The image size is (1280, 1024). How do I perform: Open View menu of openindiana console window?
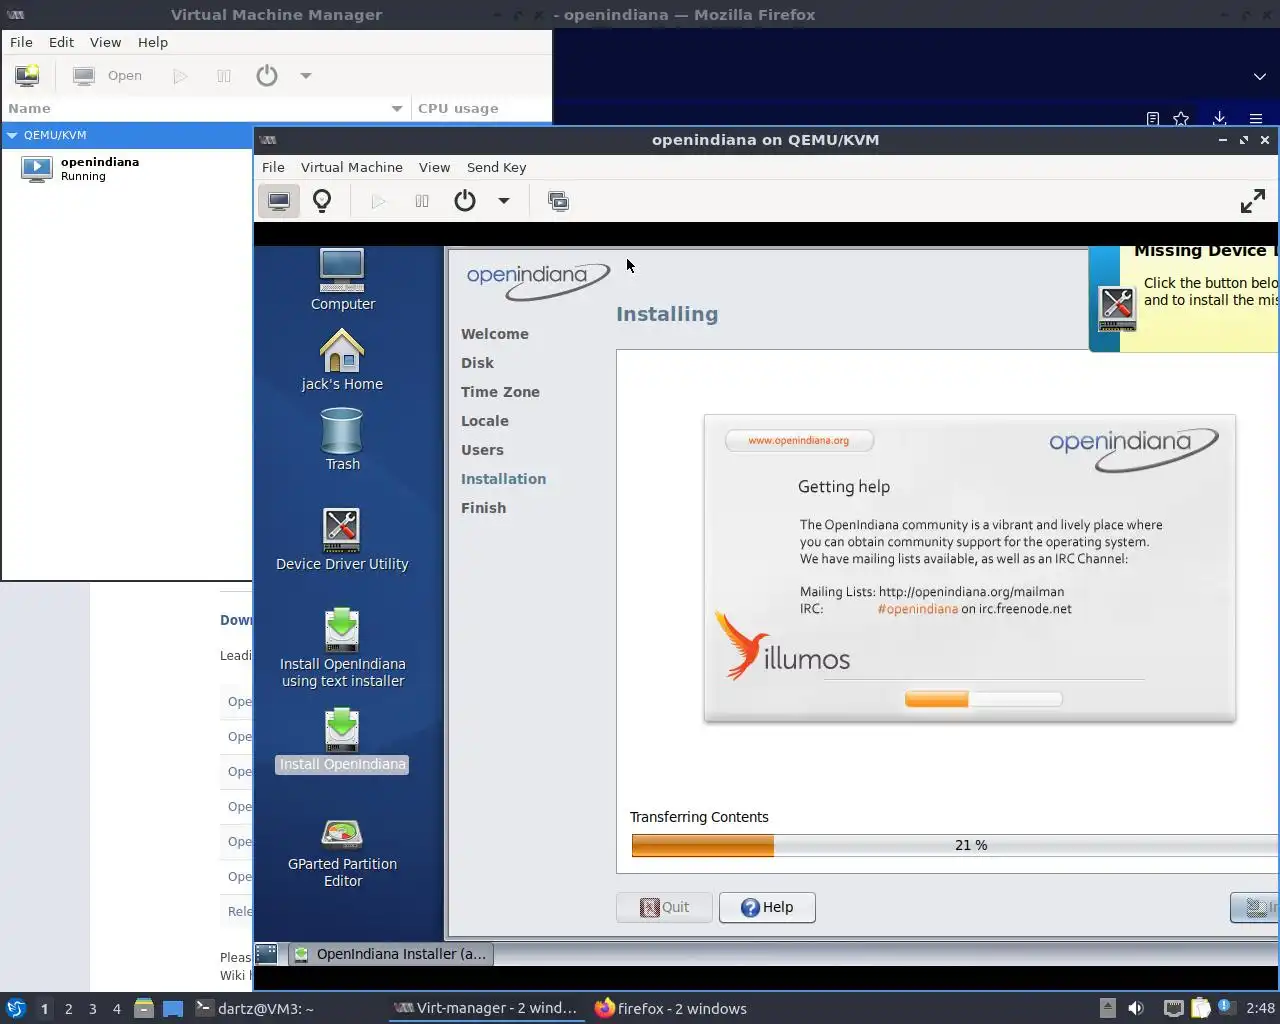point(434,167)
